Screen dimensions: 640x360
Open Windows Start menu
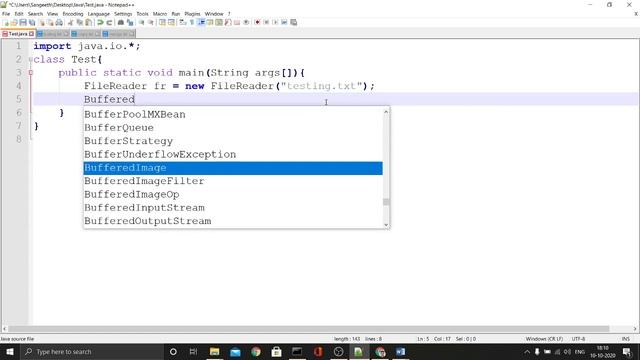(10, 351)
